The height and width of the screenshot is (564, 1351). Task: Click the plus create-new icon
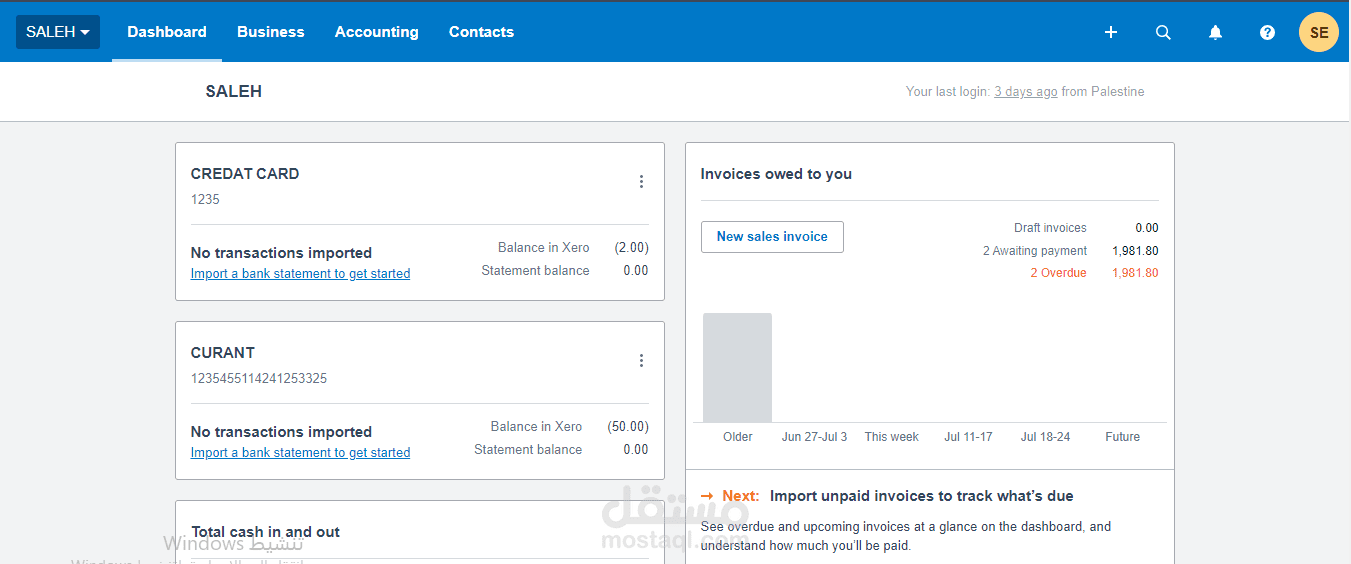1111,32
